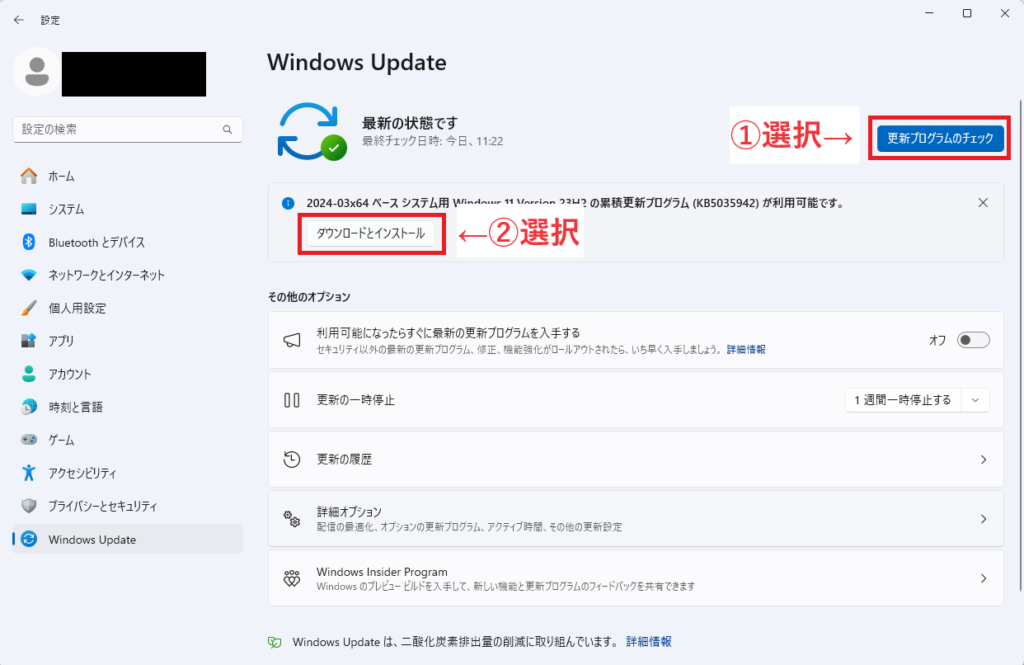This screenshot has height=665, width=1024.
Task: Click the network Wi-Fi icon
Action: (x=29, y=275)
